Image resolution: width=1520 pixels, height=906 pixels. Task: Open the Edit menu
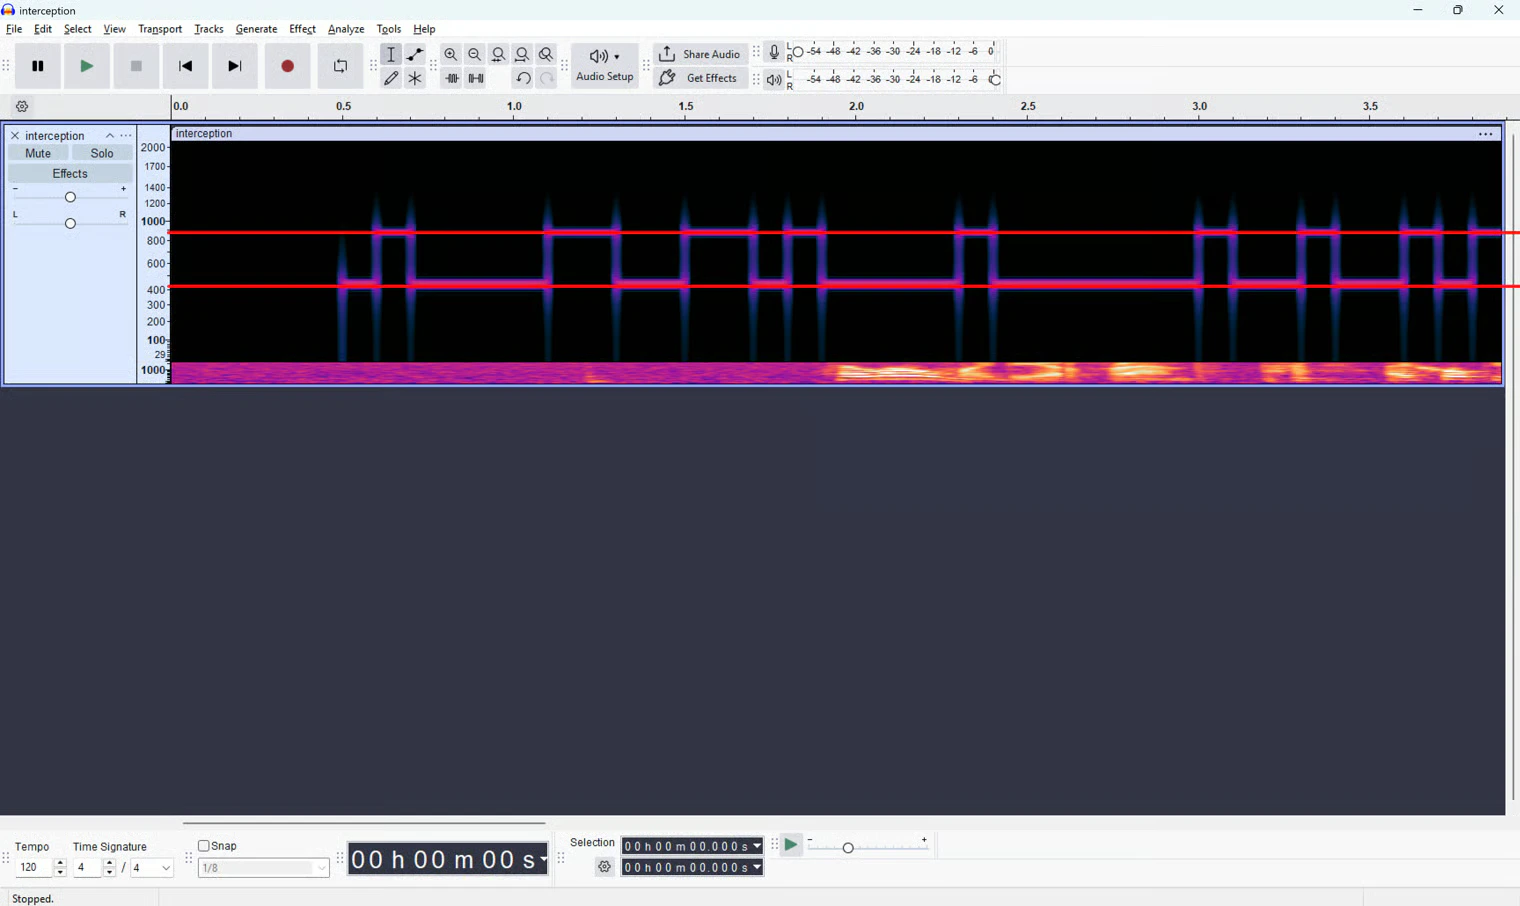[43, 30]
